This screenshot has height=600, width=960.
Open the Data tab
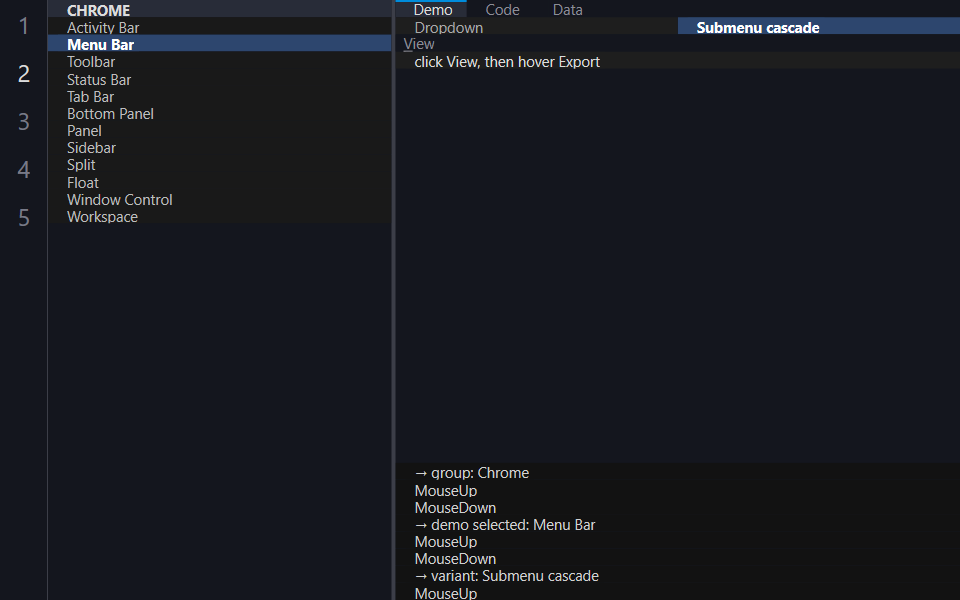(x=568, y=9)
